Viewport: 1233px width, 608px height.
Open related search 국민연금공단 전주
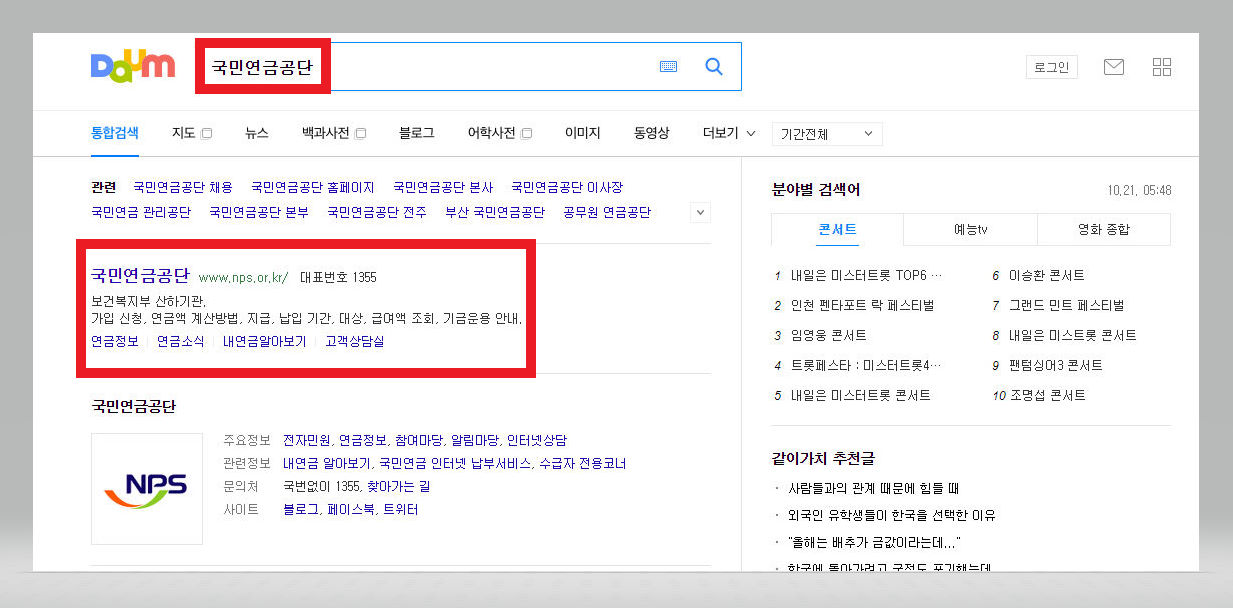377,212
